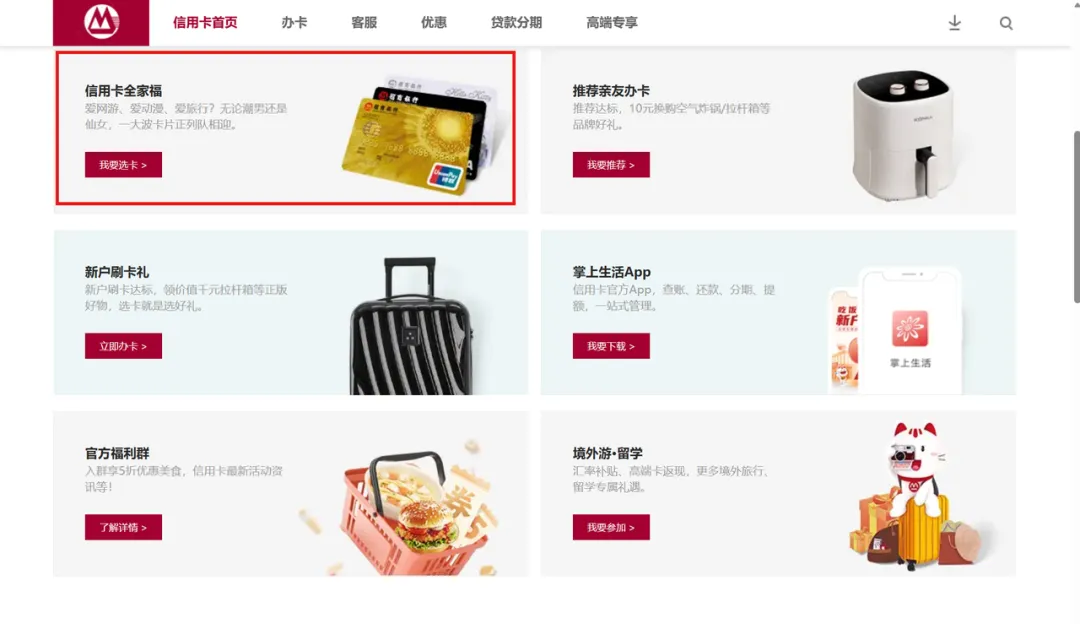
Task: Open the search magnifier icon
Action: pyautogui.click(x=1006, y=23)
